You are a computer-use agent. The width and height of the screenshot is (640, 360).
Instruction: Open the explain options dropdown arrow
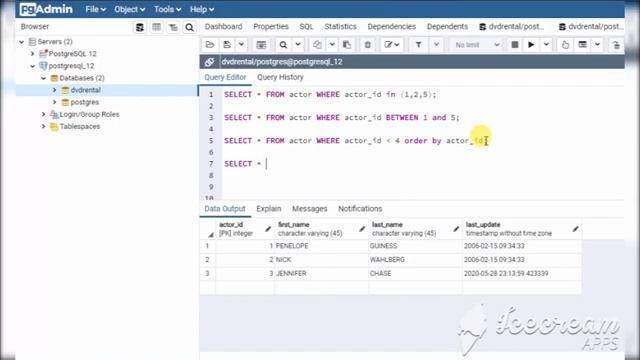tap(597, 45)
